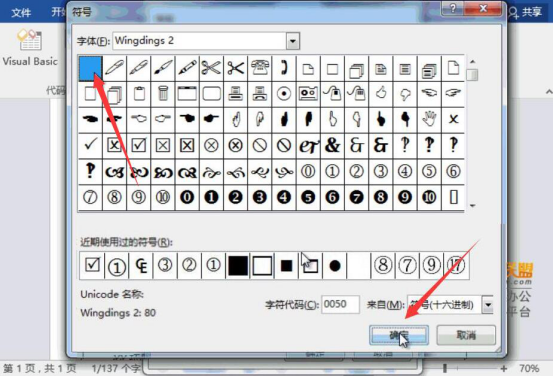Pick the telephone symbol

260,68
